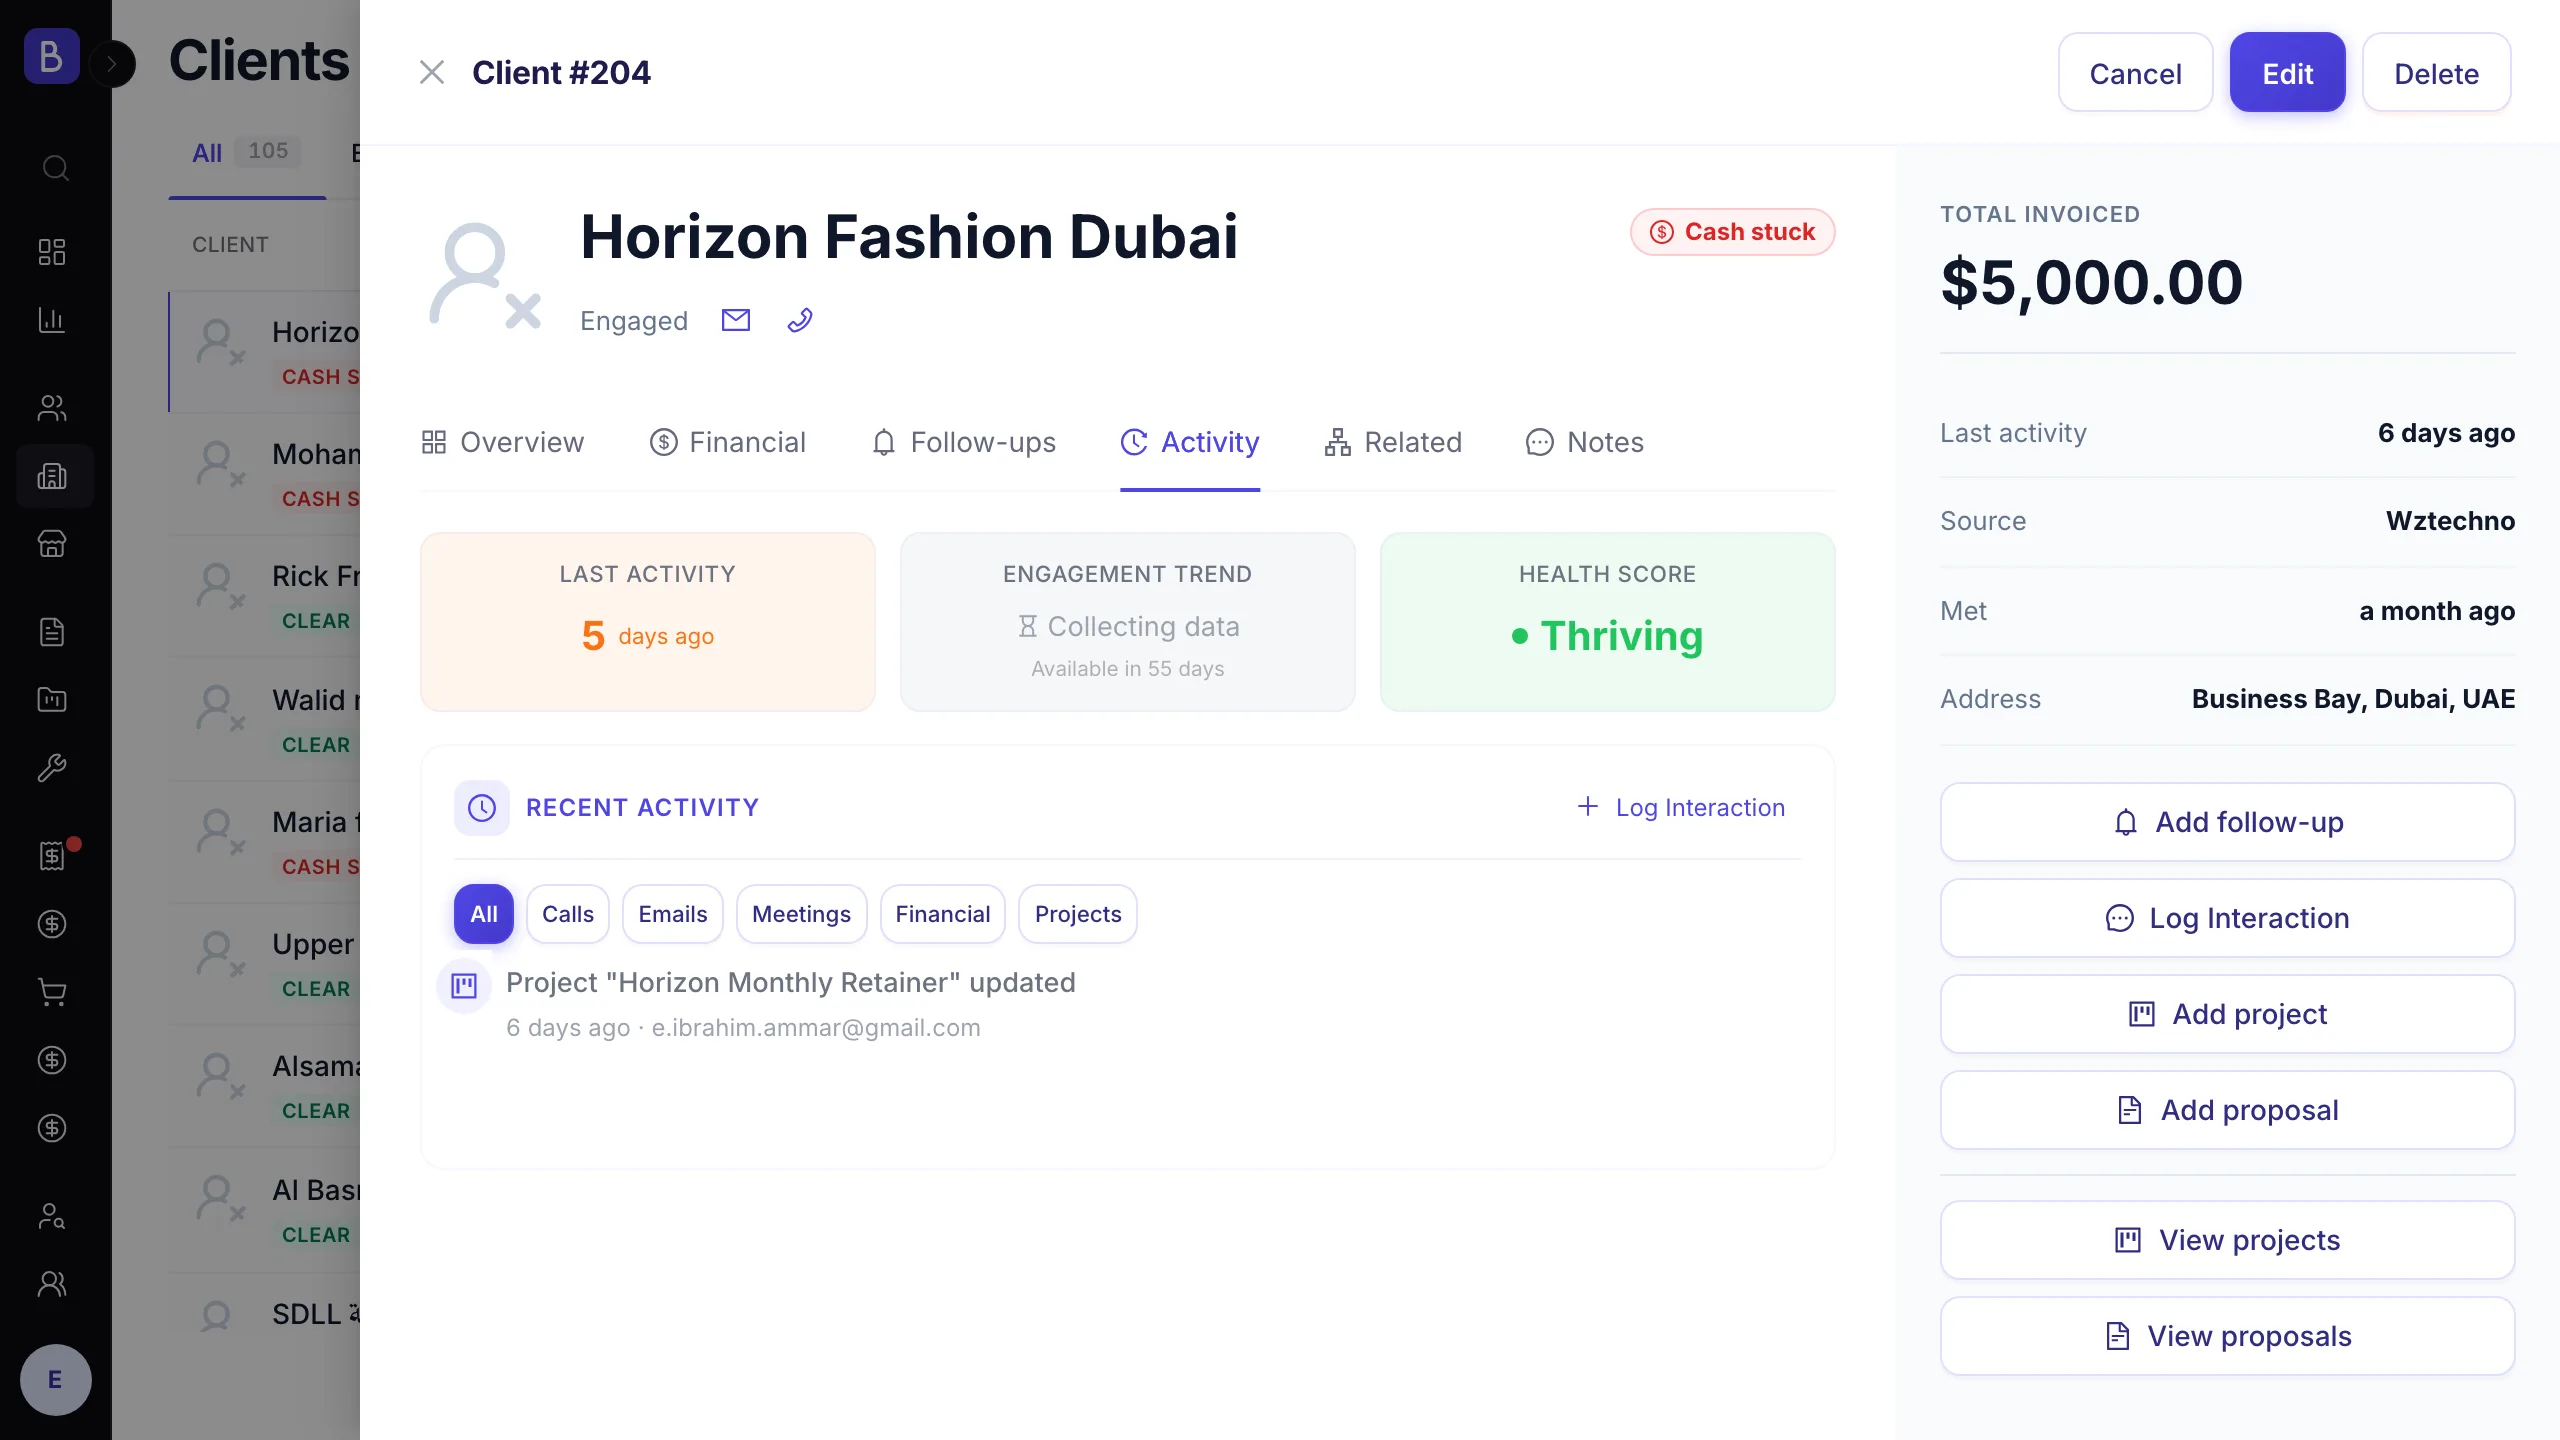Click the Business Bay, Dubai, UAE address value
2560x1440 pixels.
tap(2353, 699)
